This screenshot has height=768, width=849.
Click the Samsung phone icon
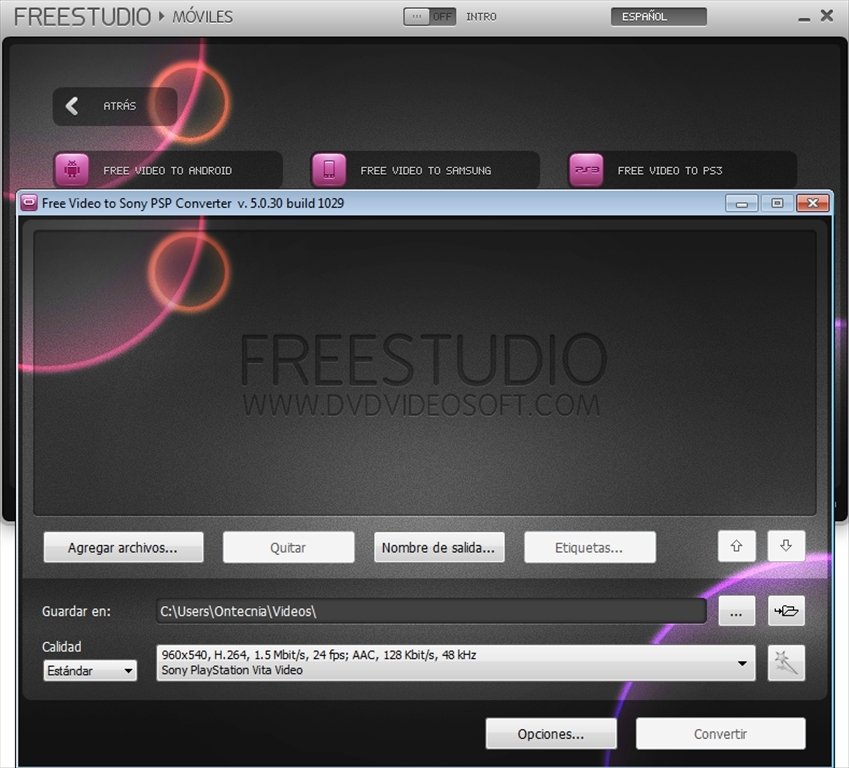[329, 170]
